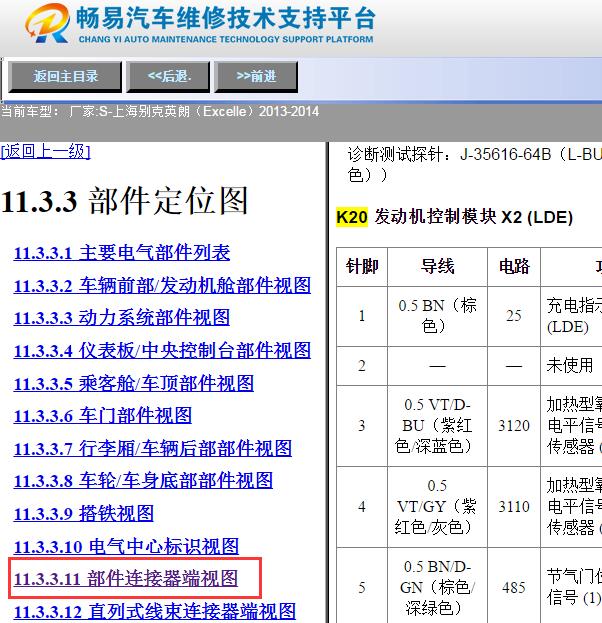The height and width of the screenshot is (623, 602).
Task: Click the 诊断测试探针 J-35616-64B text
Action: (x=474, y=164)
